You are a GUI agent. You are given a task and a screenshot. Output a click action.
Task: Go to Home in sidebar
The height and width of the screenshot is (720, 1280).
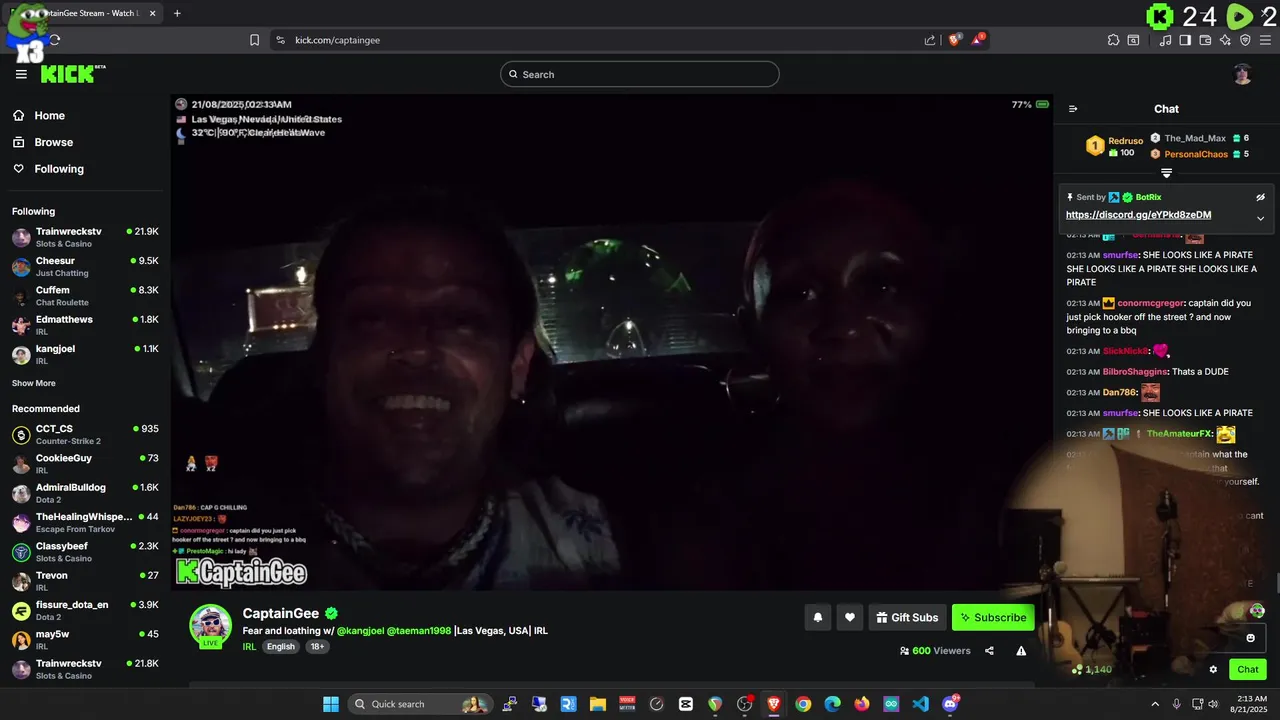(x=48, y=116)
